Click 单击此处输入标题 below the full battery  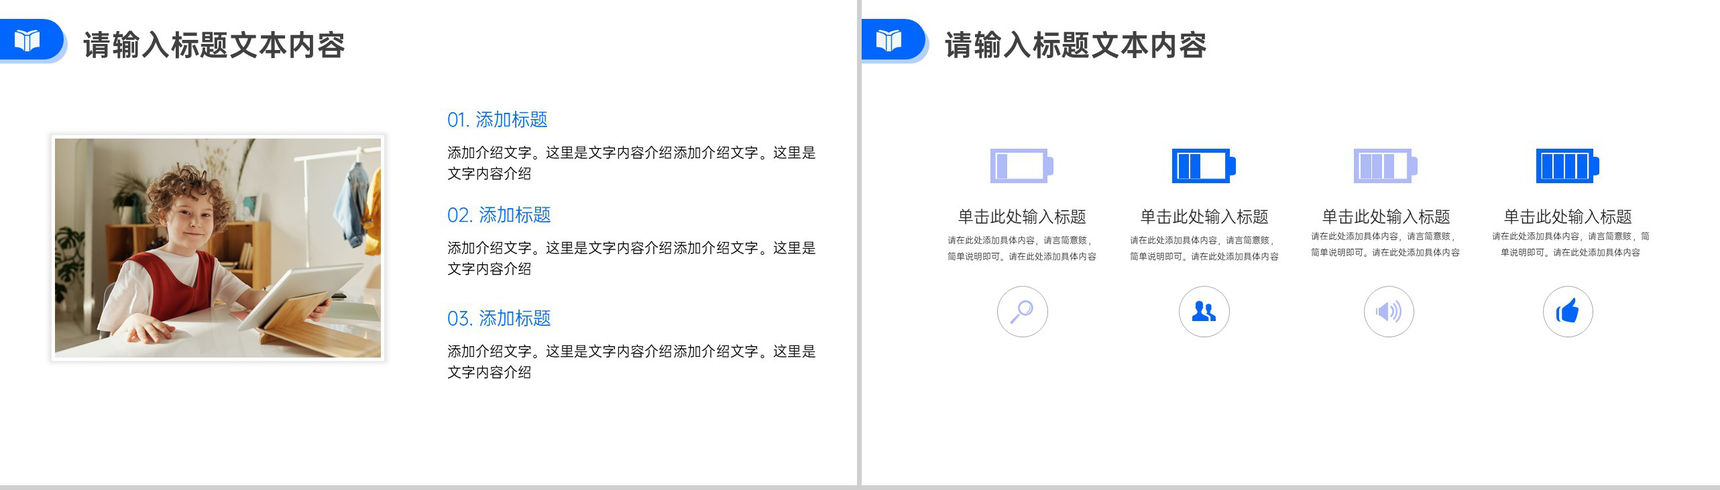tap(1568, 216)
